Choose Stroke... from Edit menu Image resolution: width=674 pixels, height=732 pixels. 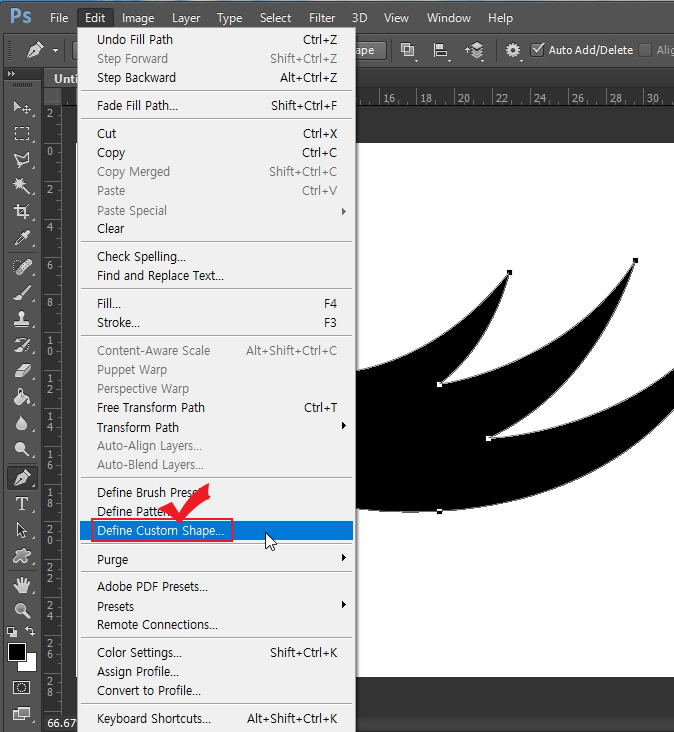[x=216, y=323]
